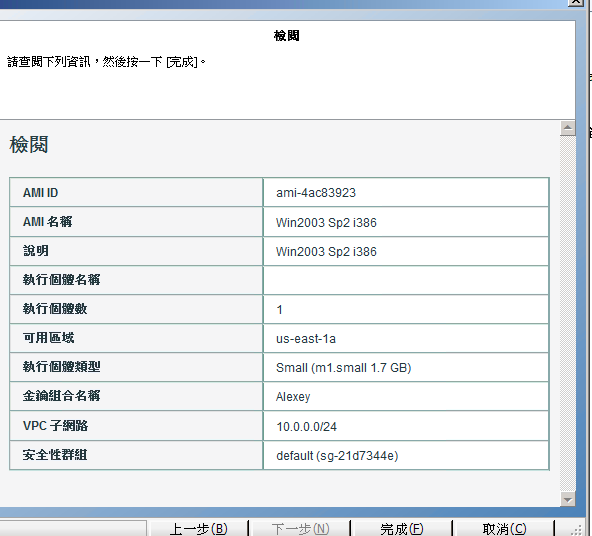Click the window resize grip at corner
Screen dimensions: 592x536
(x=576, y=530)
